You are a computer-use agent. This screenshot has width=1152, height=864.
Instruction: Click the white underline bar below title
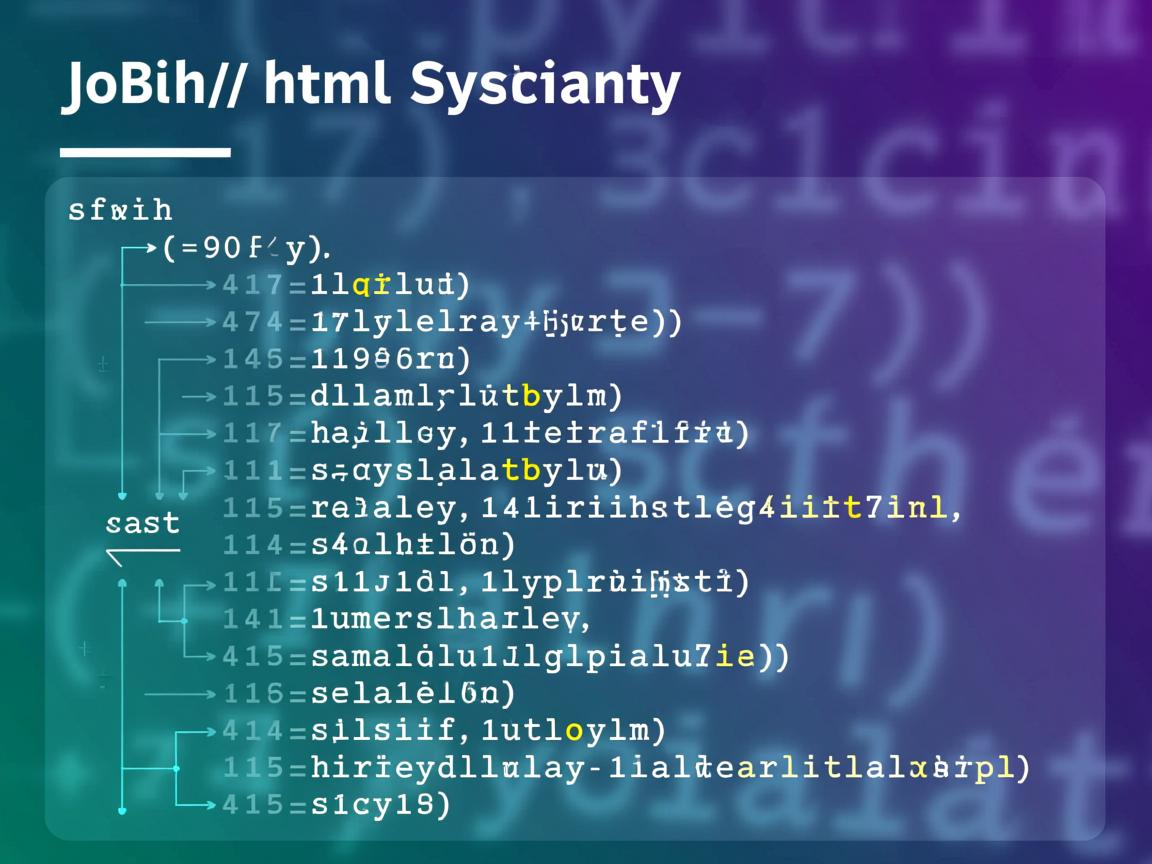point(145,152)
